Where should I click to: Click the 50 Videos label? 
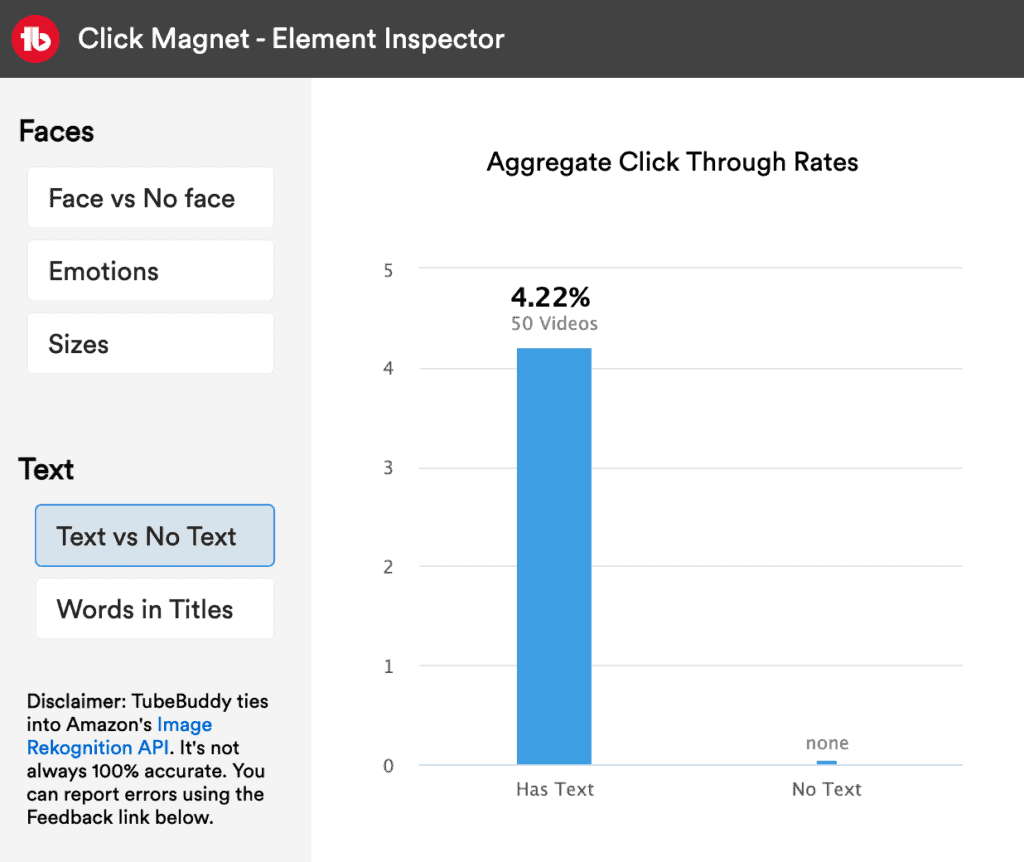[553, 323]
